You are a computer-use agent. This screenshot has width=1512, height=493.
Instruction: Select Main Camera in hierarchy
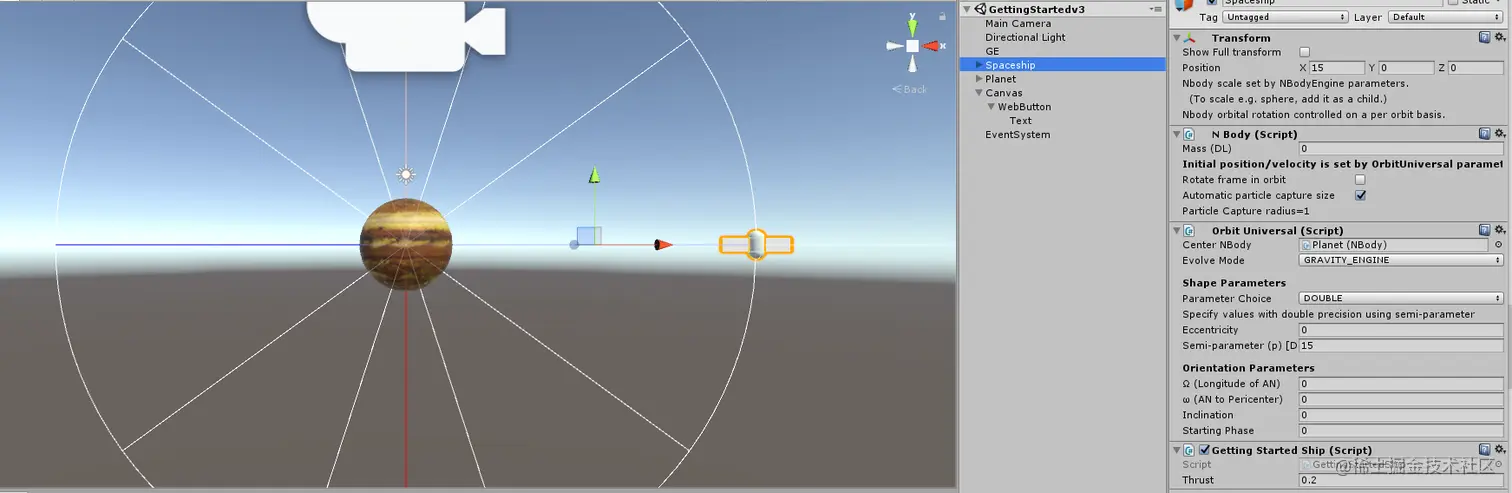pyautogui.click(x=1018, y=23)
